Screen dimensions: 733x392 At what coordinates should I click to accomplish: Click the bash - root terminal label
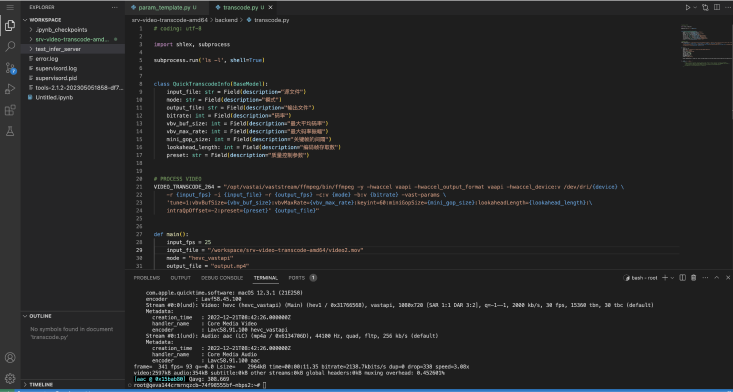pos(644,278)
